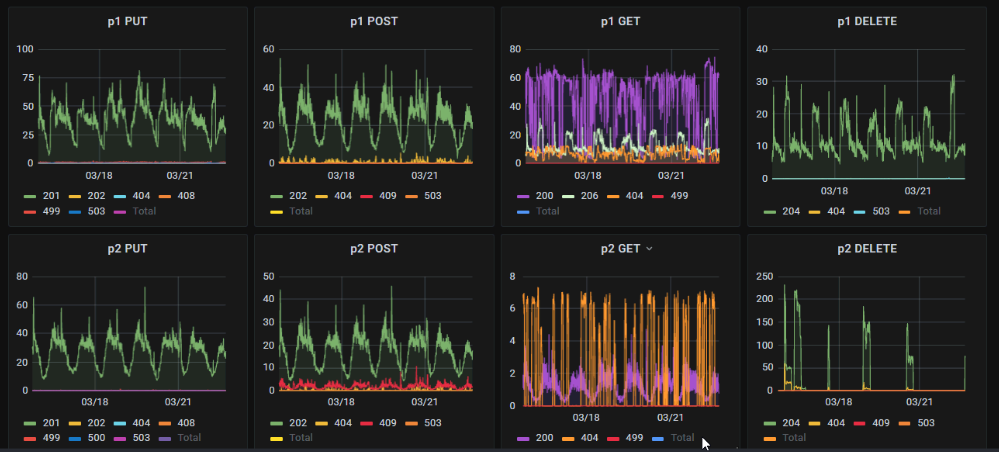999x452 pixels.
Task: Click the p1 POST panel title
Action: 374,22
